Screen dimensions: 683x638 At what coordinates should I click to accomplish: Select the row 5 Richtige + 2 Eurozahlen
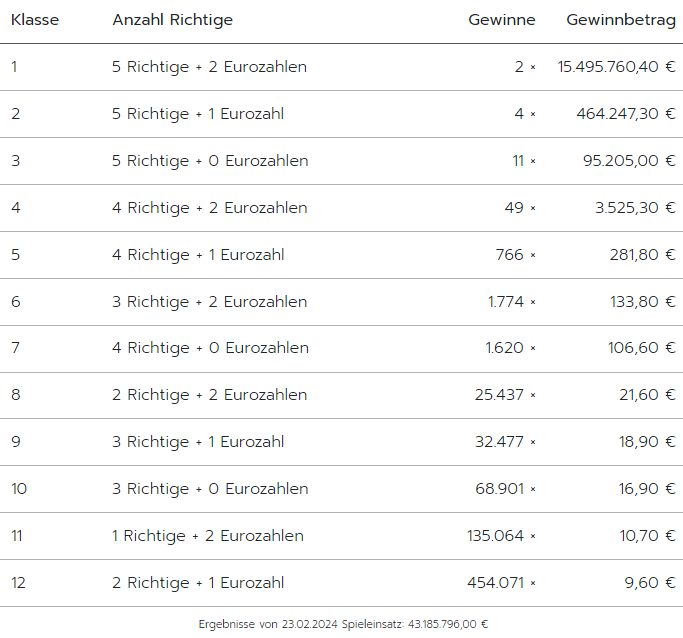click(x=209, y=67)
